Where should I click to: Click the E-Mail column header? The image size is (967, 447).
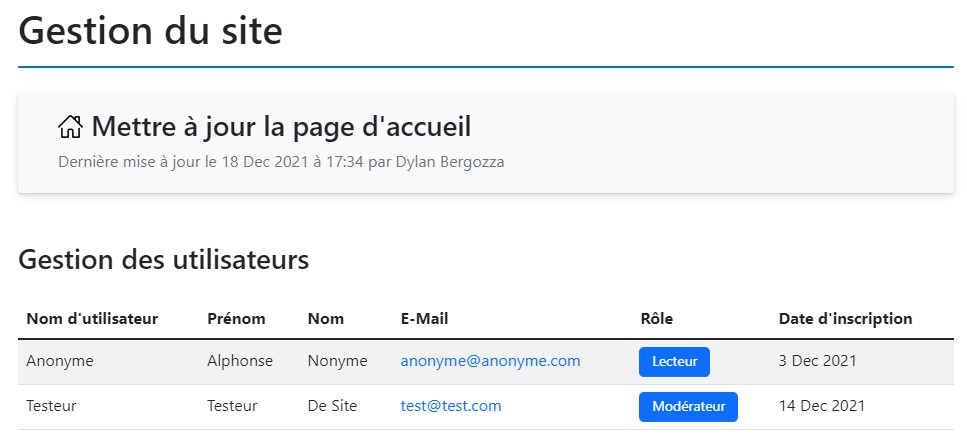coord(424,319)
